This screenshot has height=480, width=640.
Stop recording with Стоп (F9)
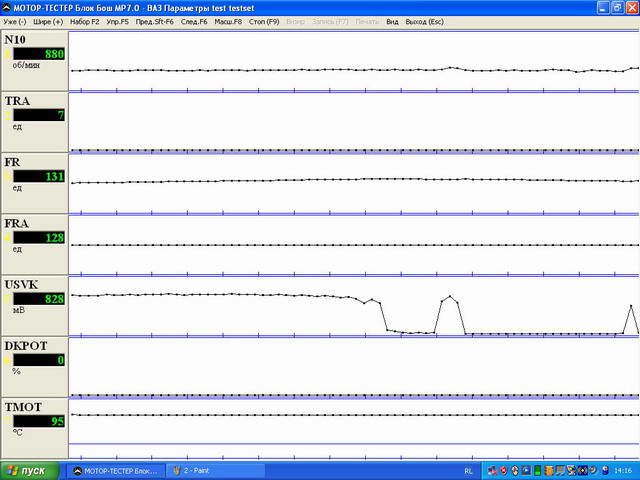264,22
